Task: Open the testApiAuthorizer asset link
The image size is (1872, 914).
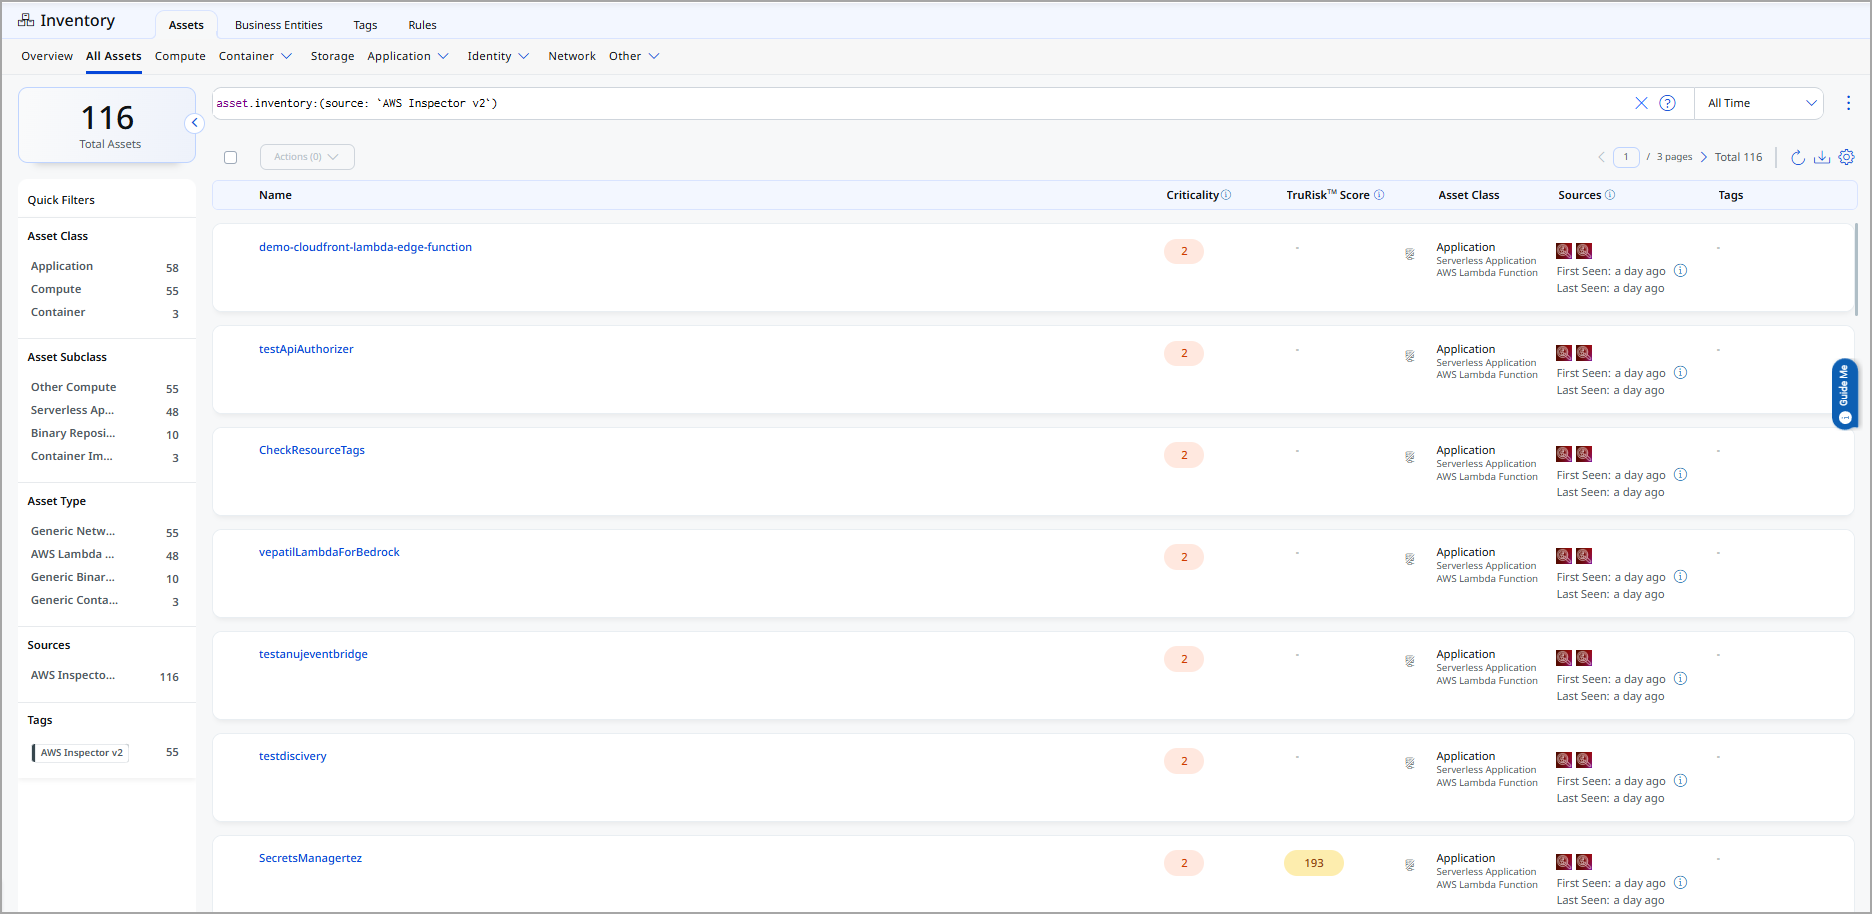Action: pyautogui.click(x=306, y=349)
